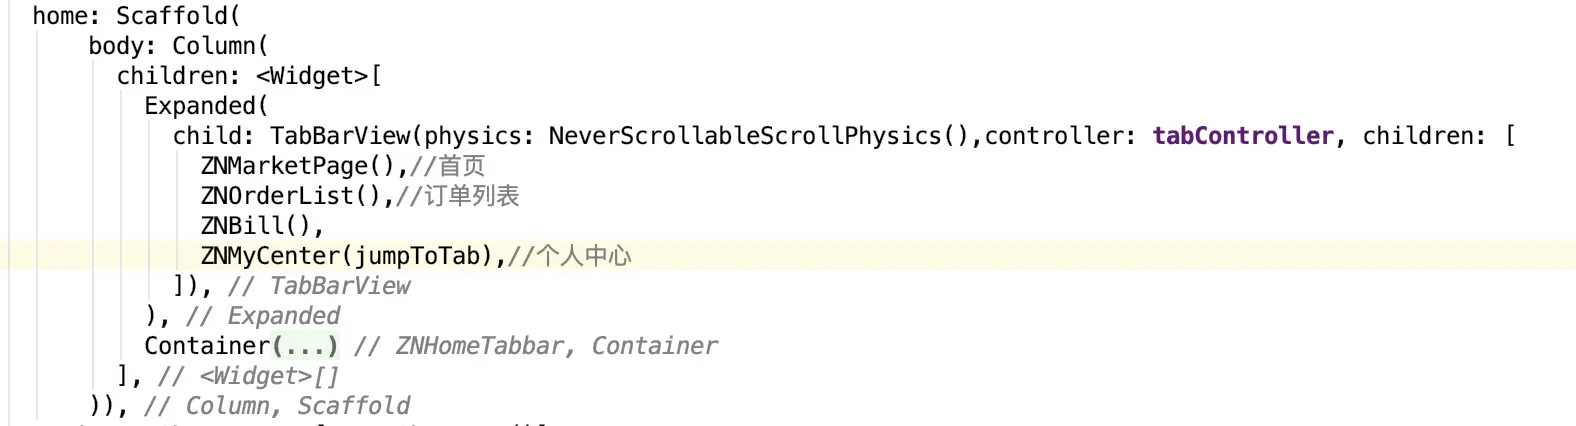Click the Scaffold( constructor
The width and height of the screenshot is (1576, 426).
[178, 16]
